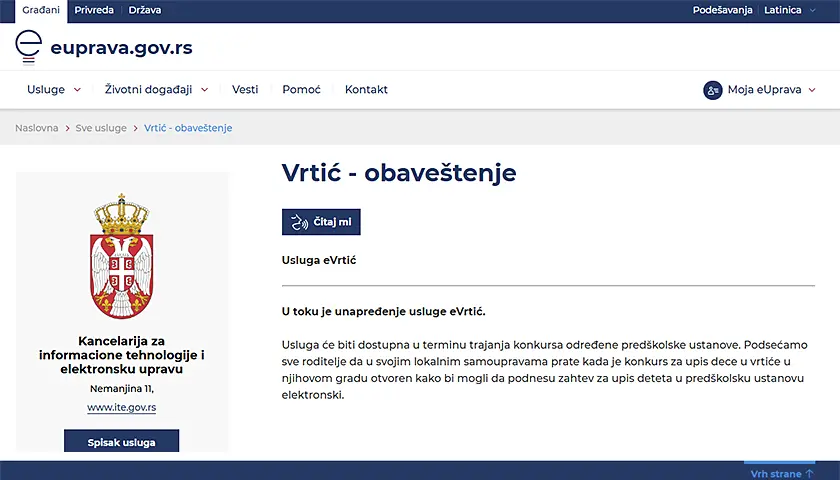Click the breadcrumb arrow after Sve usluge

(x=136, y=129)
